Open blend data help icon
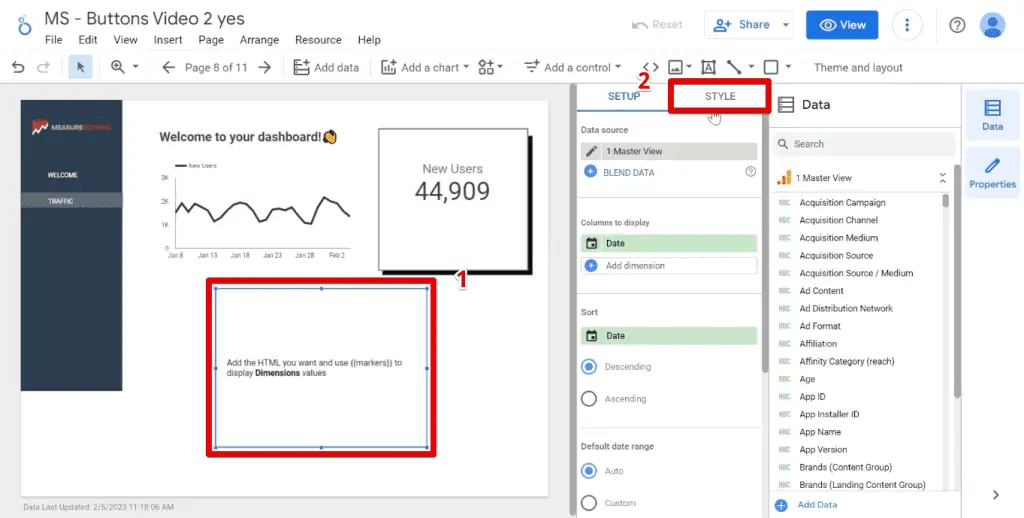 (750, 172)
